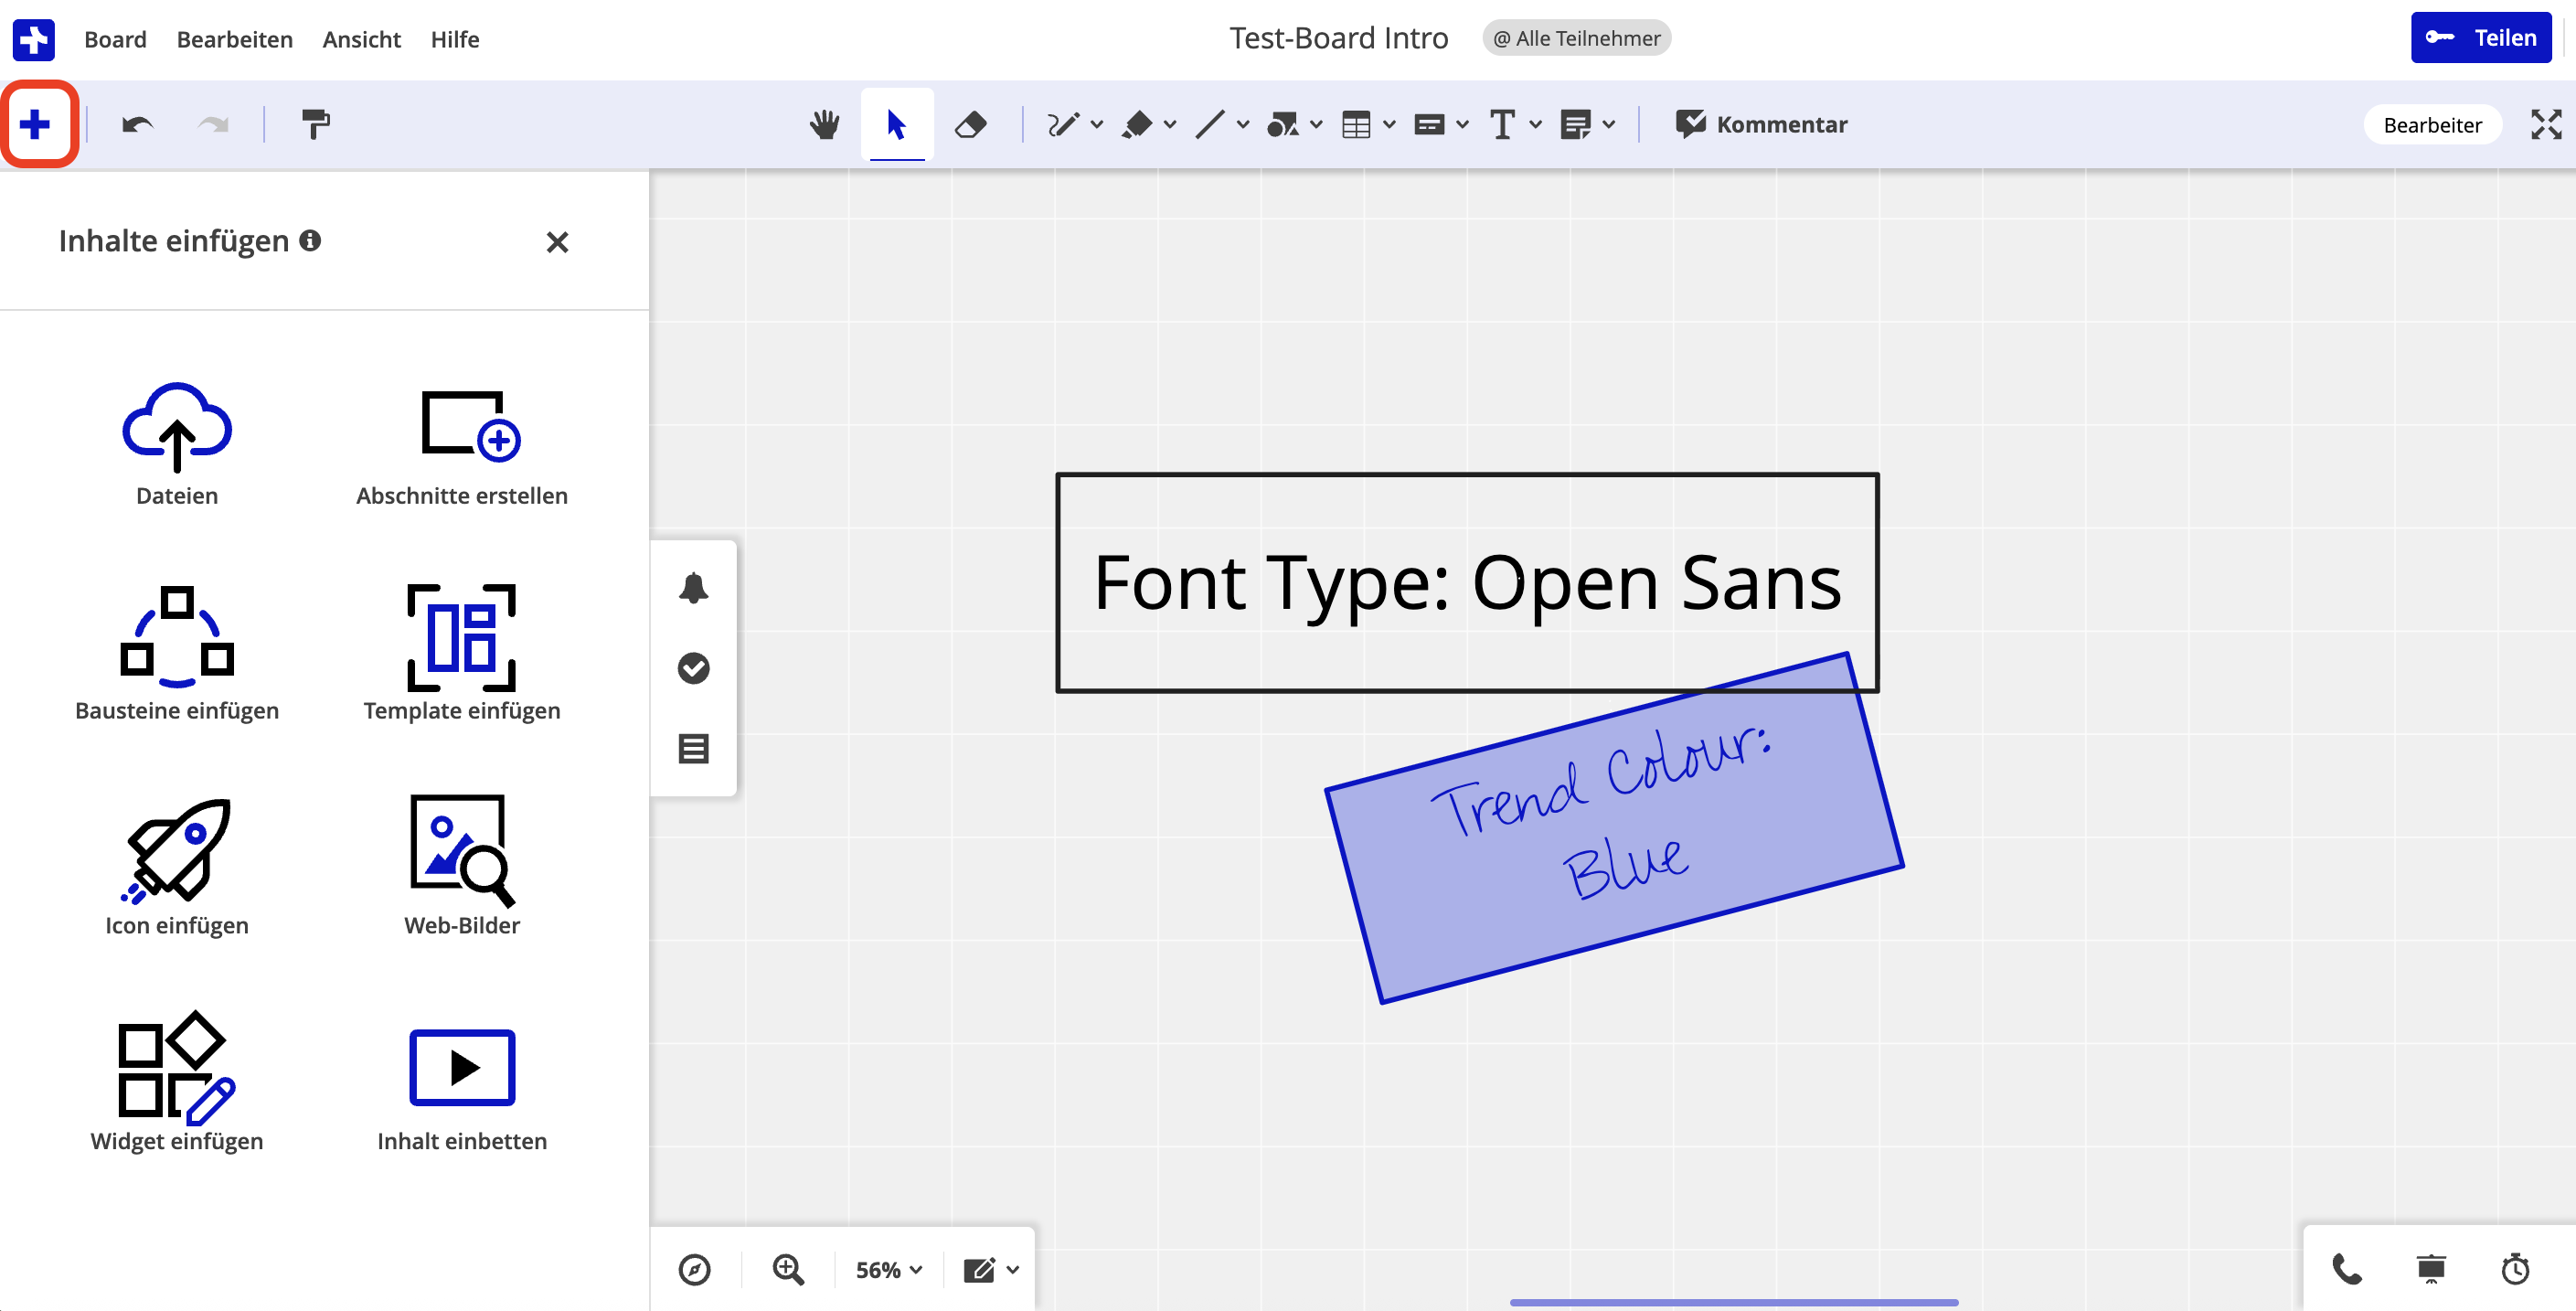
Task: Open the Dateien upload option
Action: pos(177,444)
